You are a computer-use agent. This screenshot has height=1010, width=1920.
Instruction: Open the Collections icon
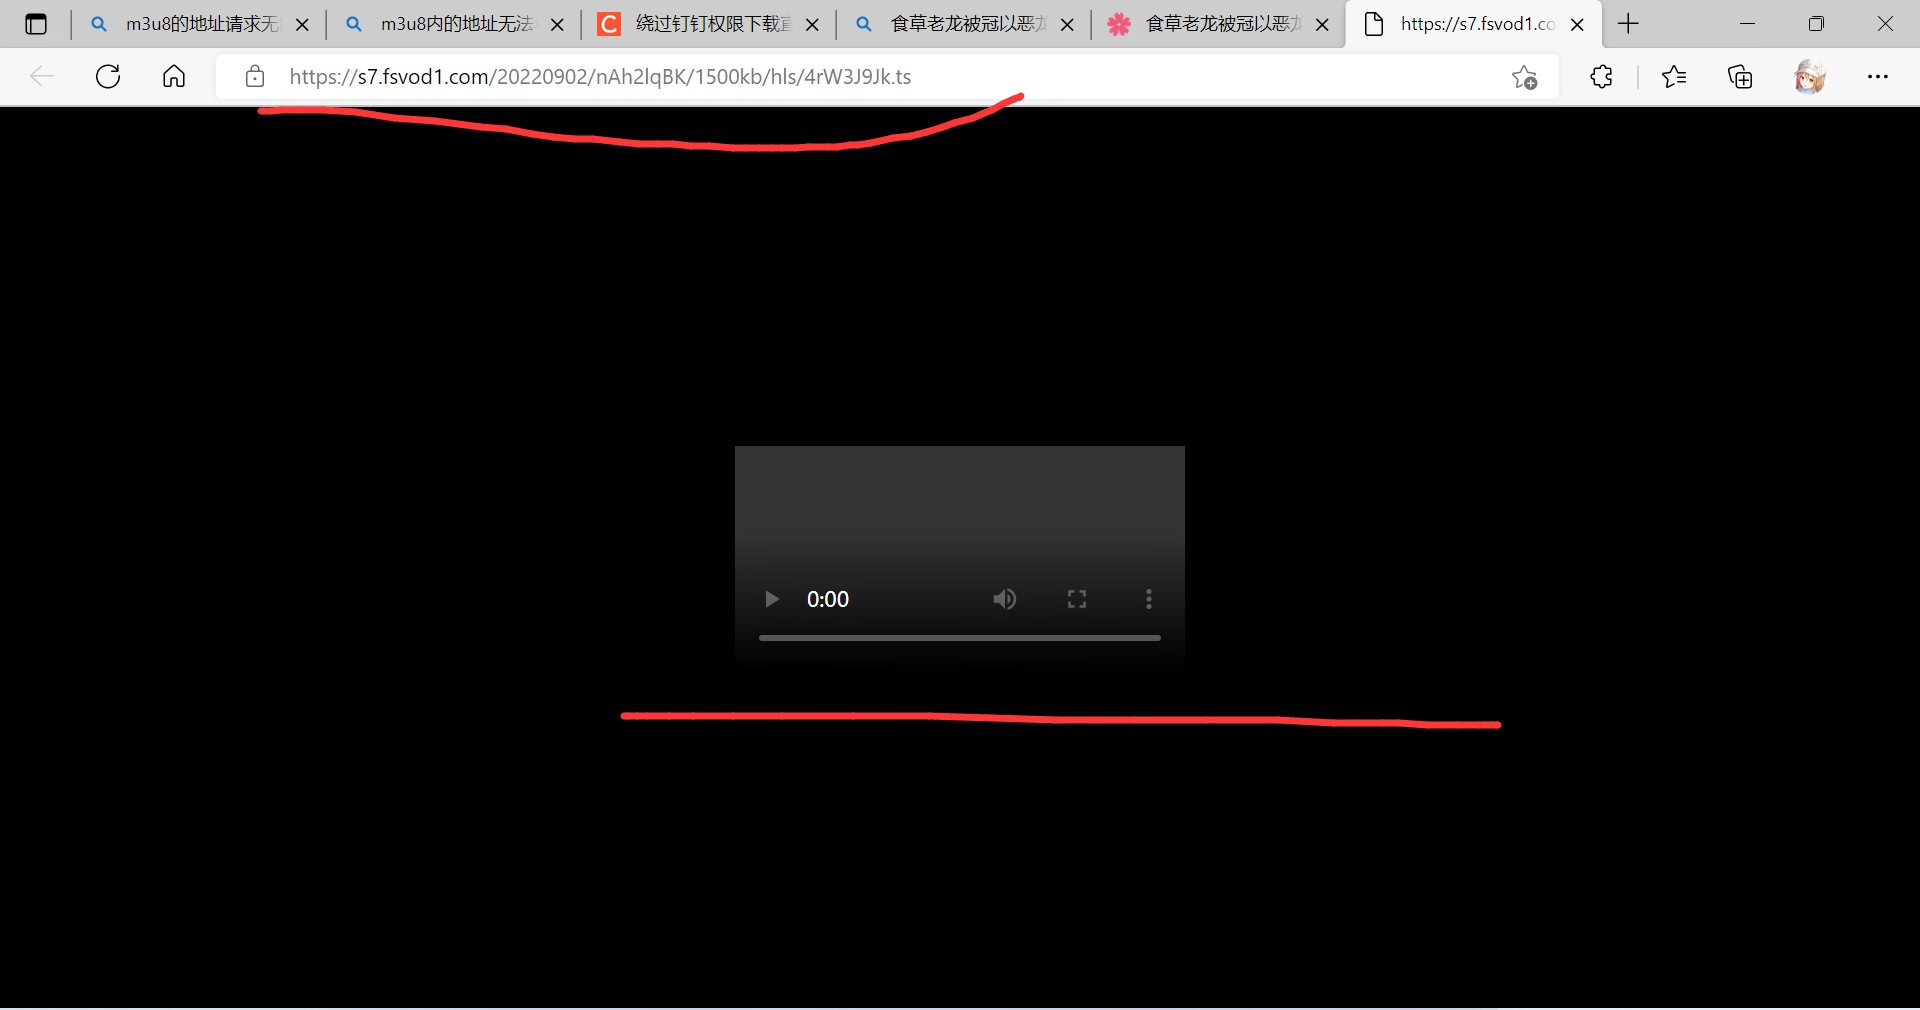[1740, 76]
